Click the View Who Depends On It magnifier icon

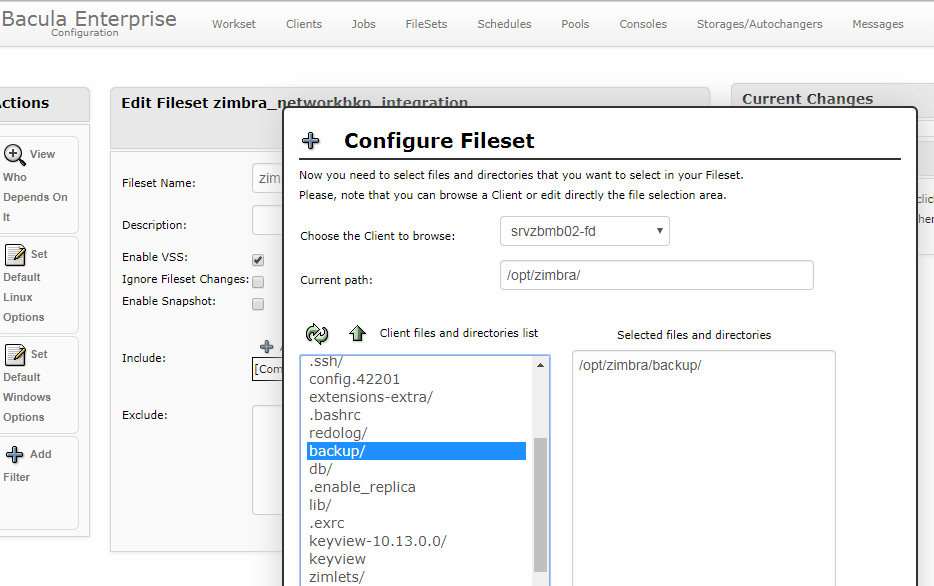[14, 155]
